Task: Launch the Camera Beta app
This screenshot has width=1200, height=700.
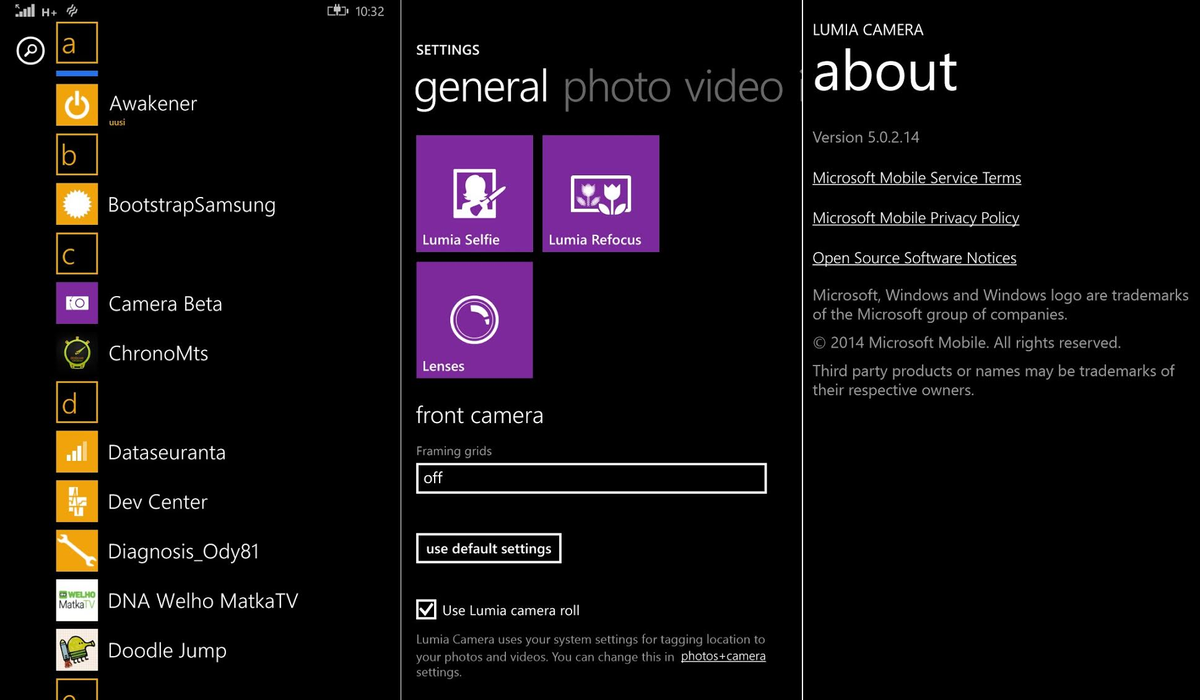Action: click(77, 303)
